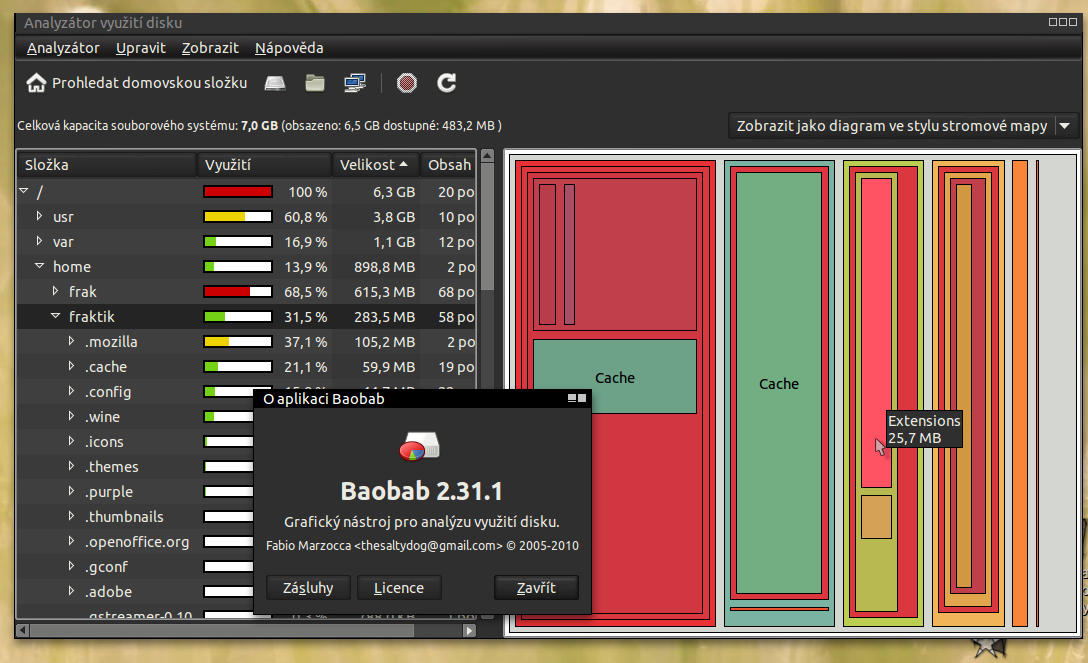Click scroll up arrow of tree scrollbar

pyautogui.click(x=487, y=156)
